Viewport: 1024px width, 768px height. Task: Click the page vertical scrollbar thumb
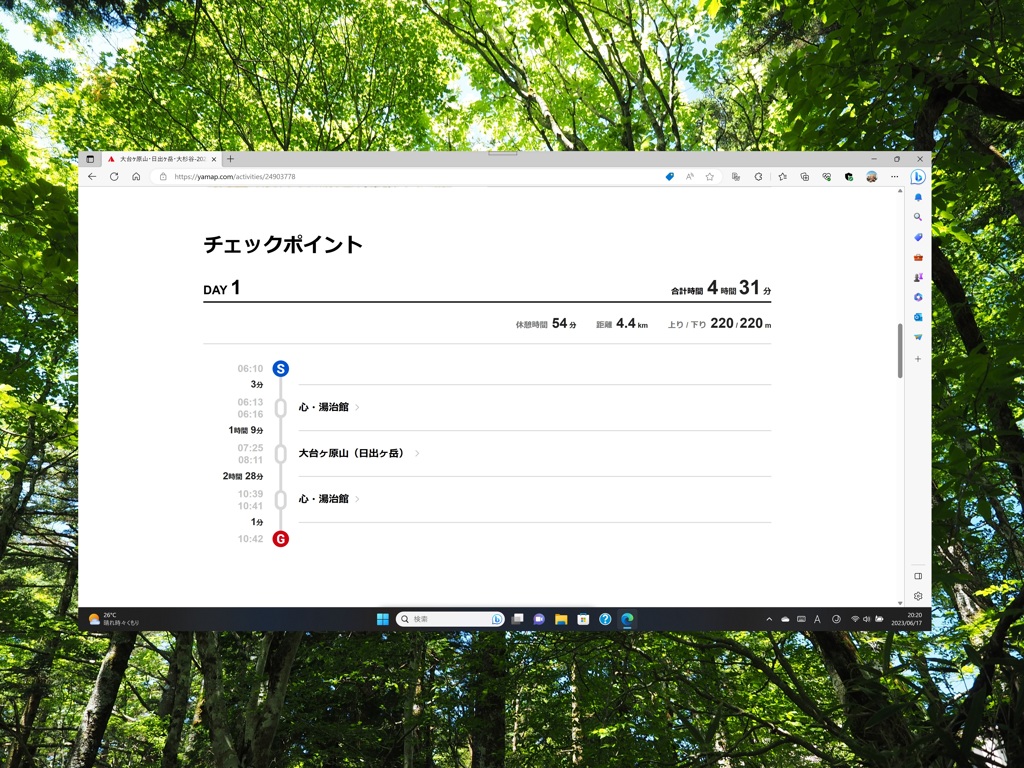[900, 351]
